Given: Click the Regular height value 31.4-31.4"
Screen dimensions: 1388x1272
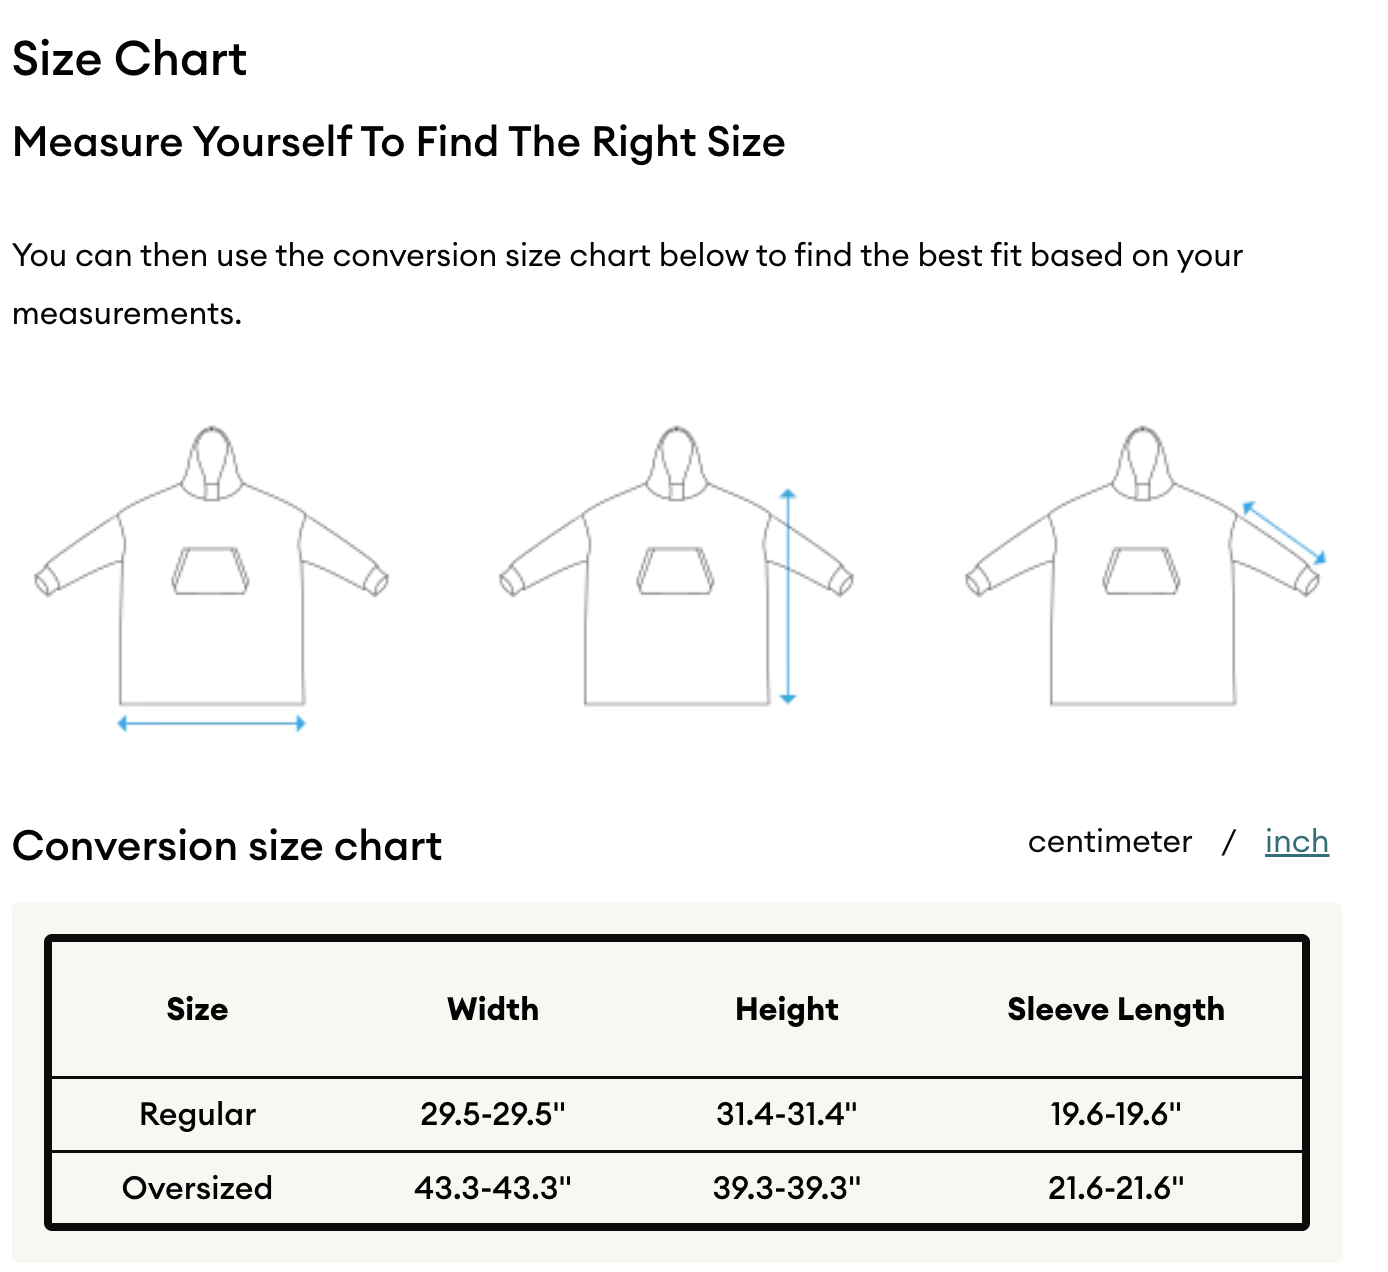Looking at the screenshot, I should 787,1114.
